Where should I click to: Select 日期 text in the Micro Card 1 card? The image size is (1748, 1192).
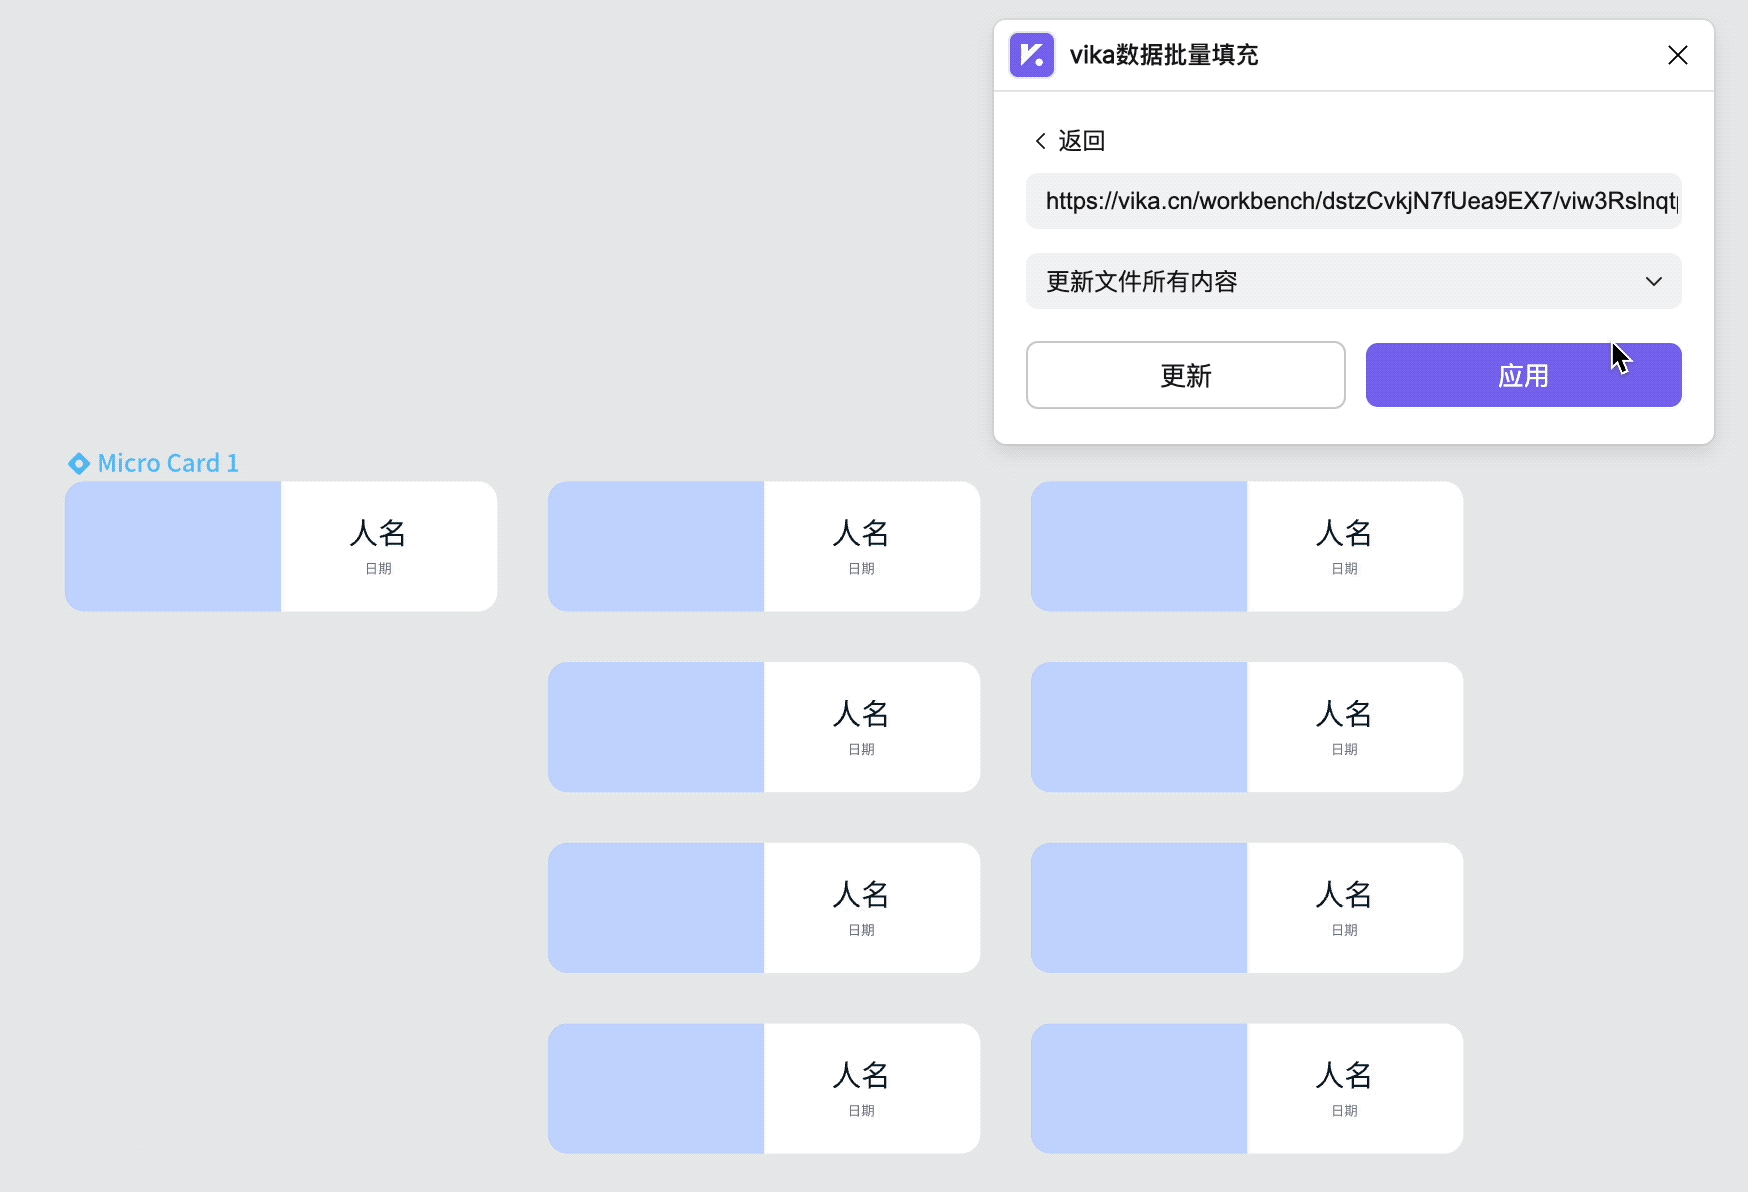pyautogui.click(x=378, y=569)
